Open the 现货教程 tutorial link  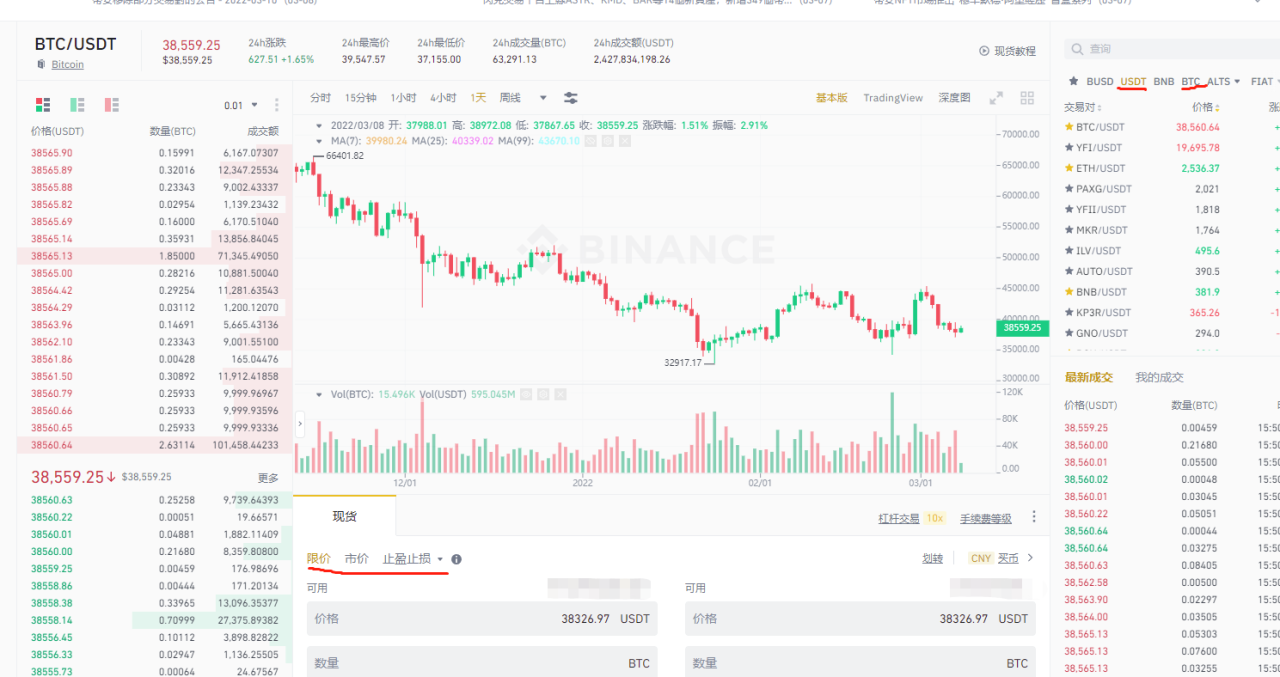[1008, 51]
